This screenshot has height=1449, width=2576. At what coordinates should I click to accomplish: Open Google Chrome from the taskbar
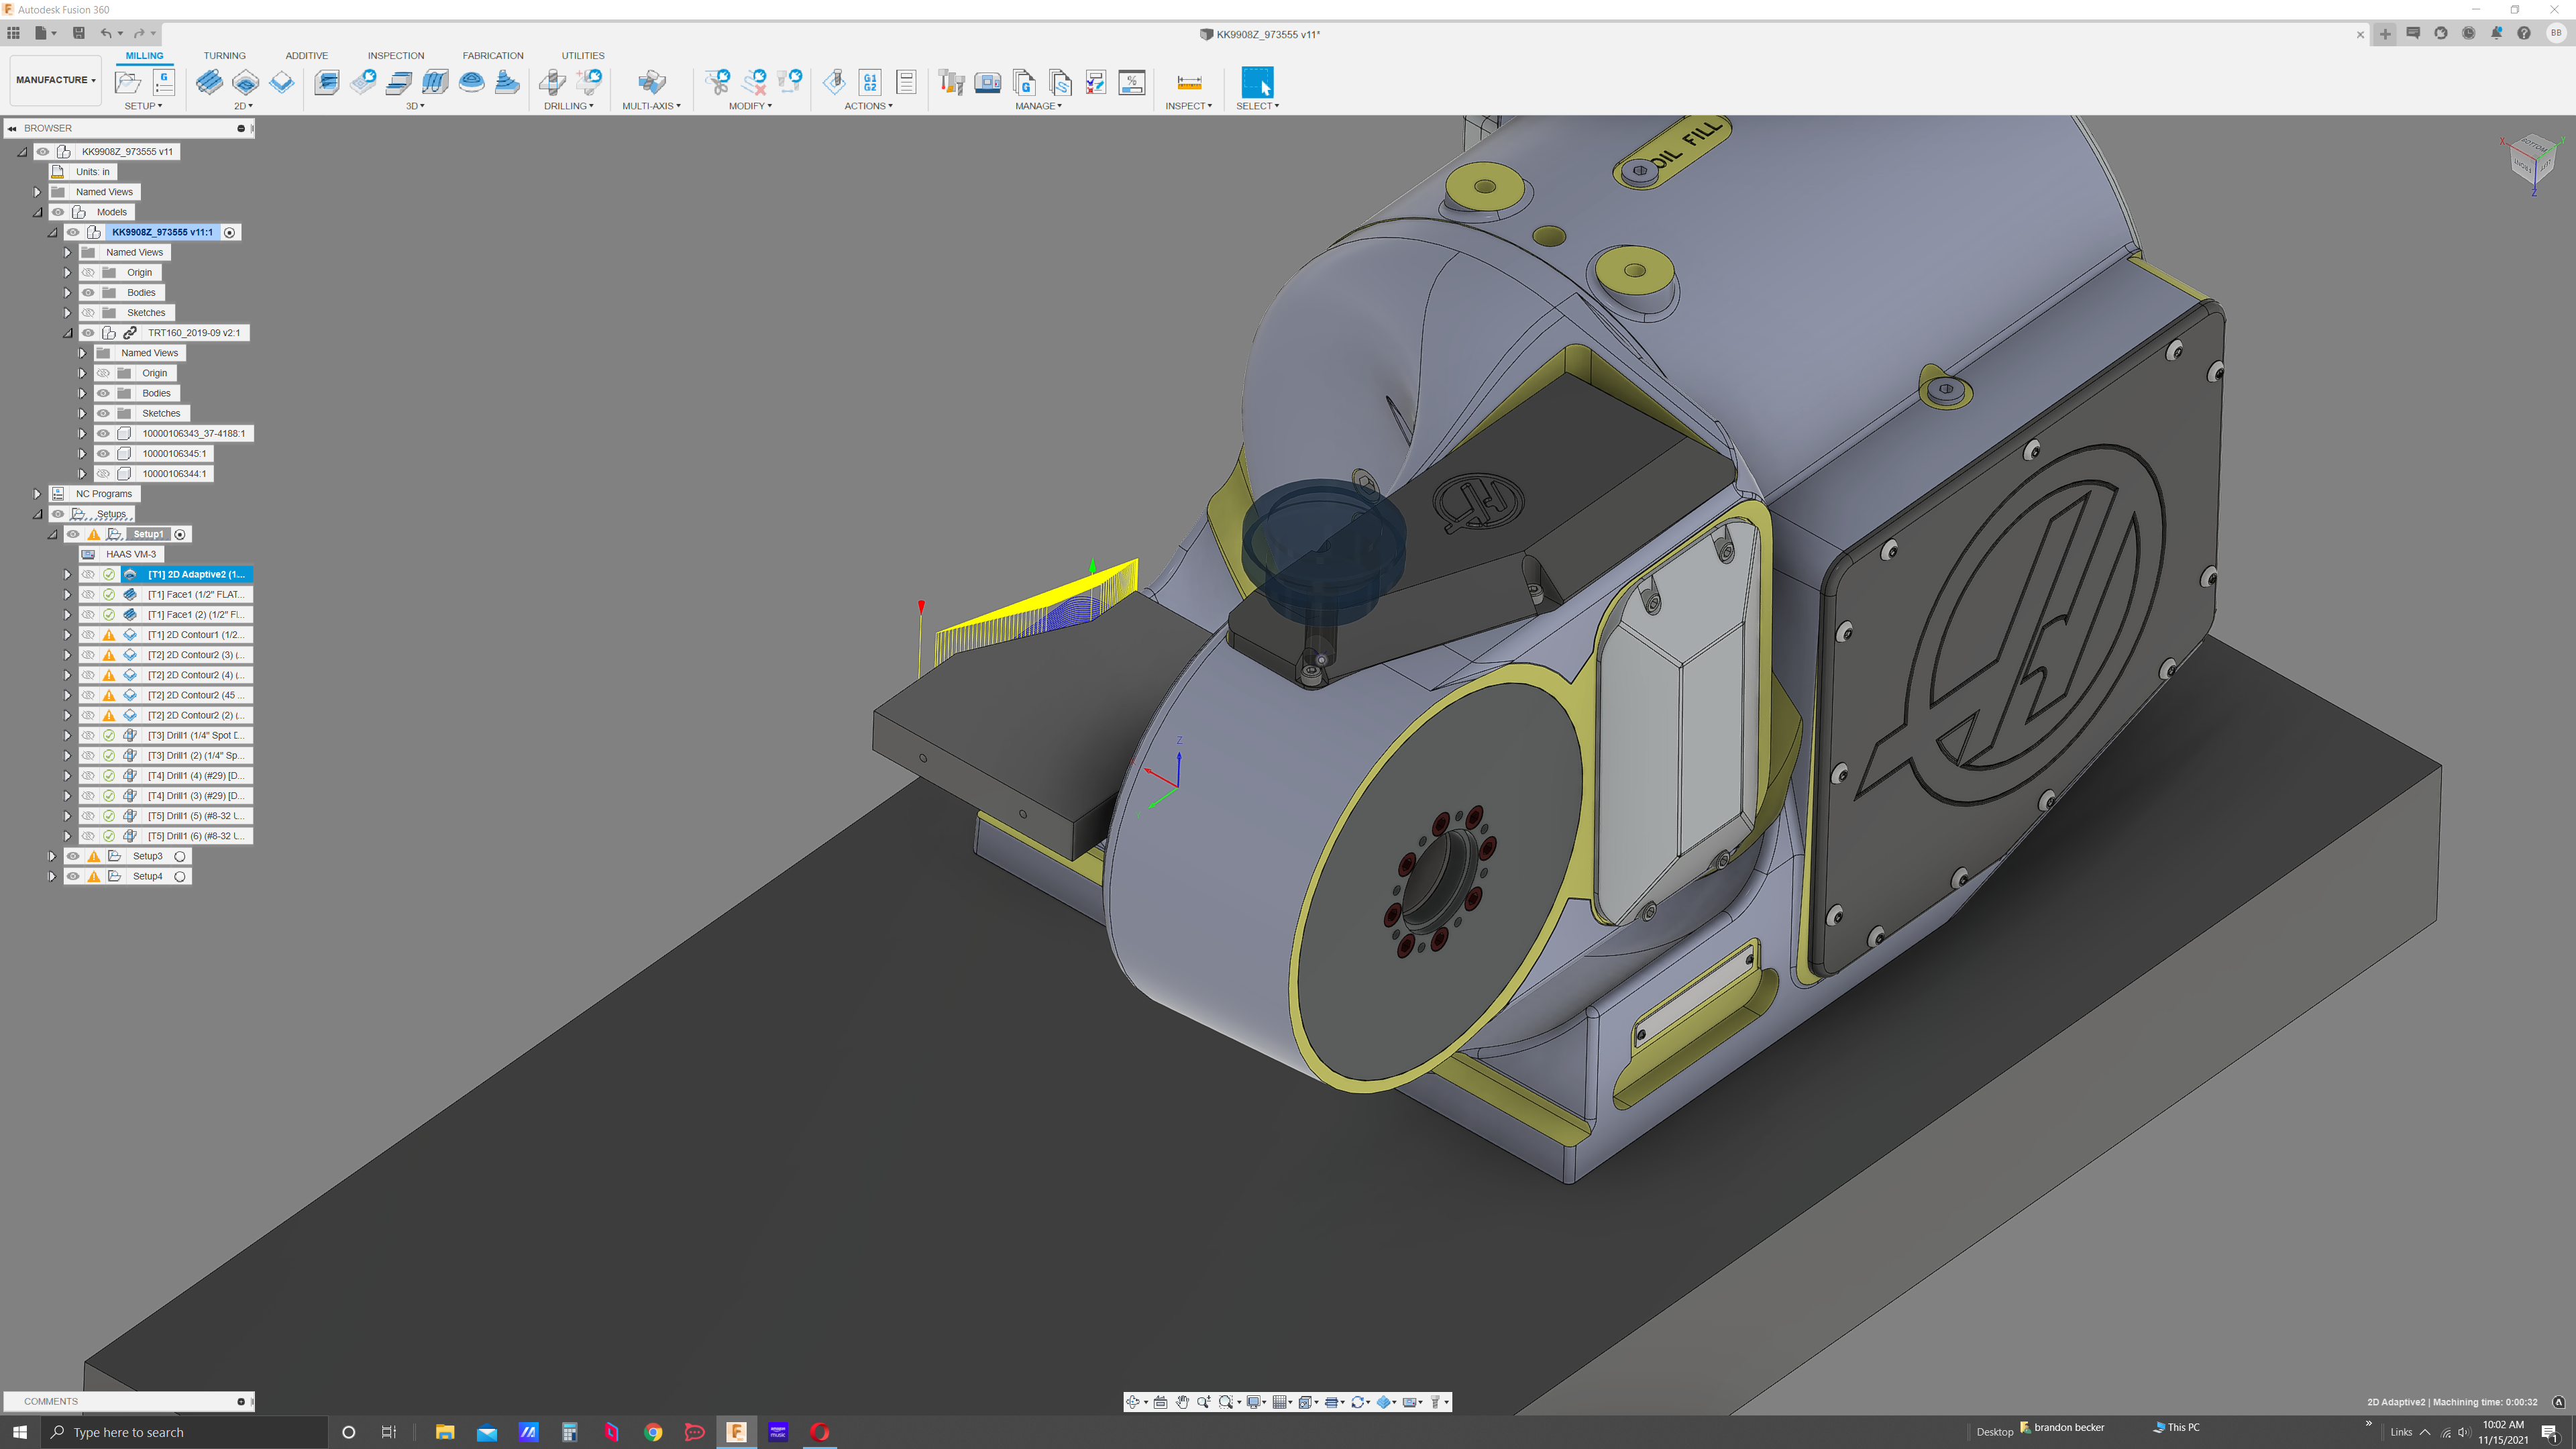click(x=652, y=1432)
